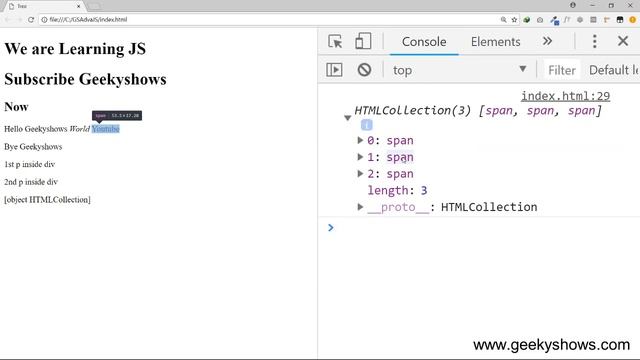
Task: Click the Subscribe Geekyshows heading
Action: click(x=85, y=79)
